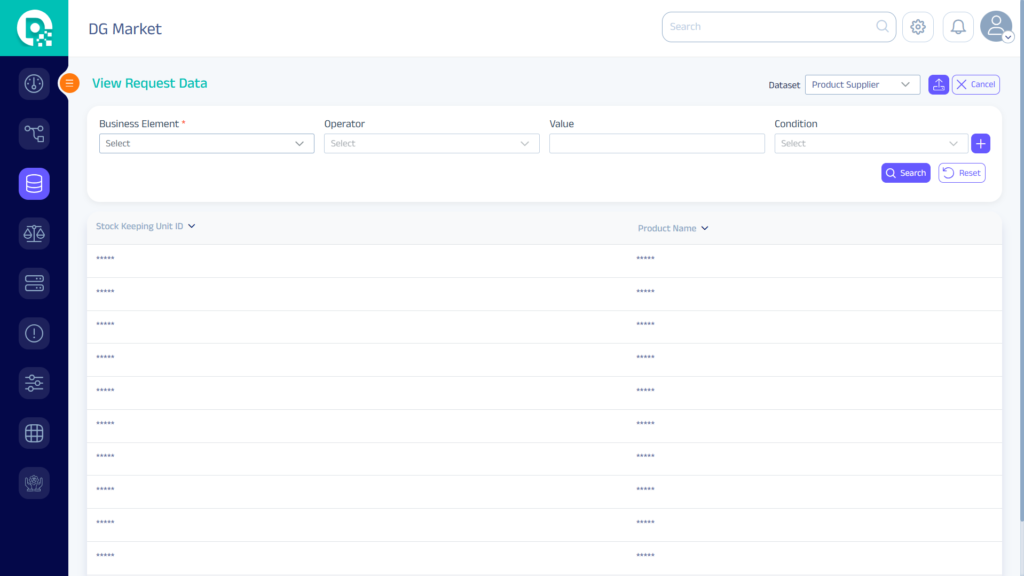Screen dimensions: 1024x576
Task: Open the alert exclamation sidebar icon
Action: click(x=34, y=333)
